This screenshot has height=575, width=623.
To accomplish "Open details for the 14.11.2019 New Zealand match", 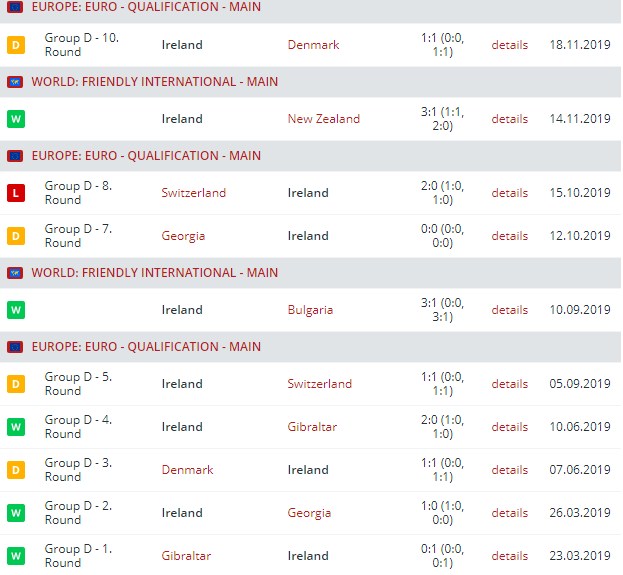I will (x=509, y=119).
